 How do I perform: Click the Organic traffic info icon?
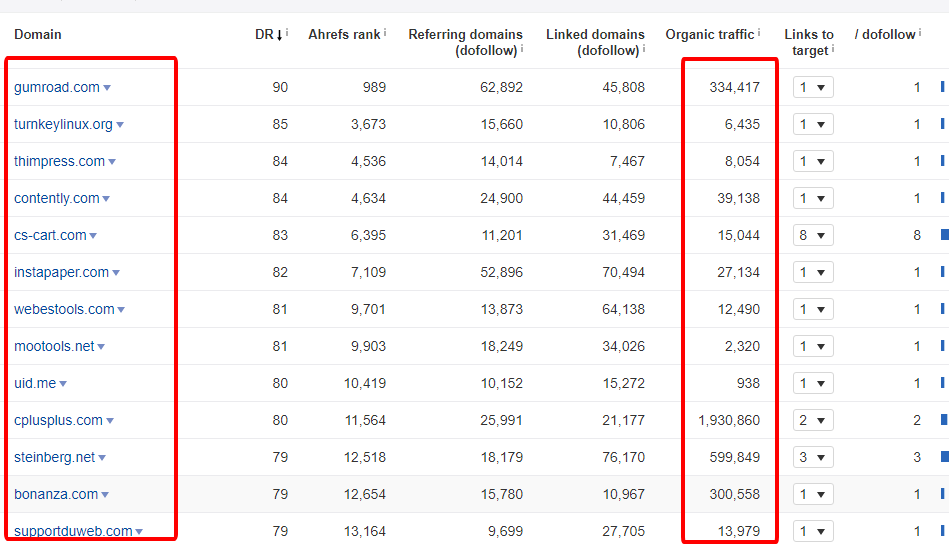(x=759, y=32)
